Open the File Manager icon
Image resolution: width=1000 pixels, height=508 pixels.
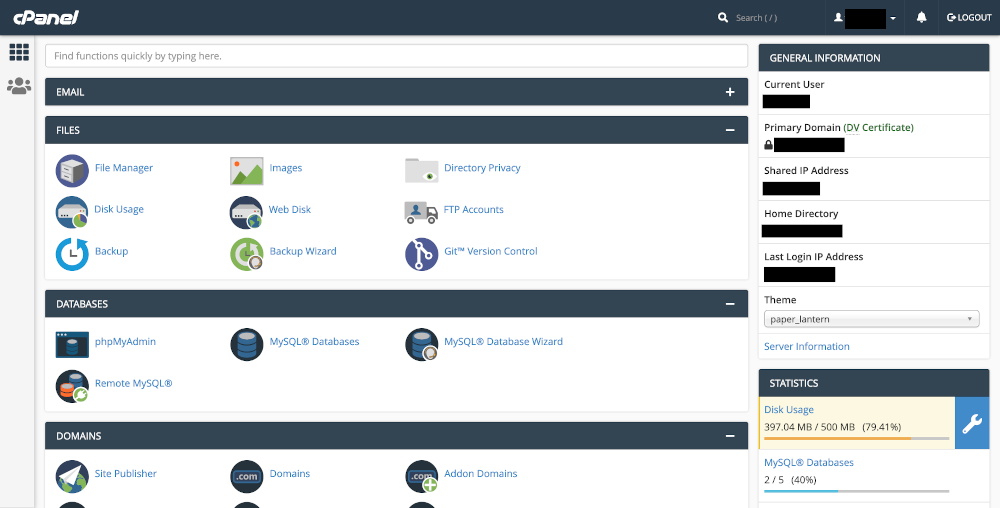72,170
